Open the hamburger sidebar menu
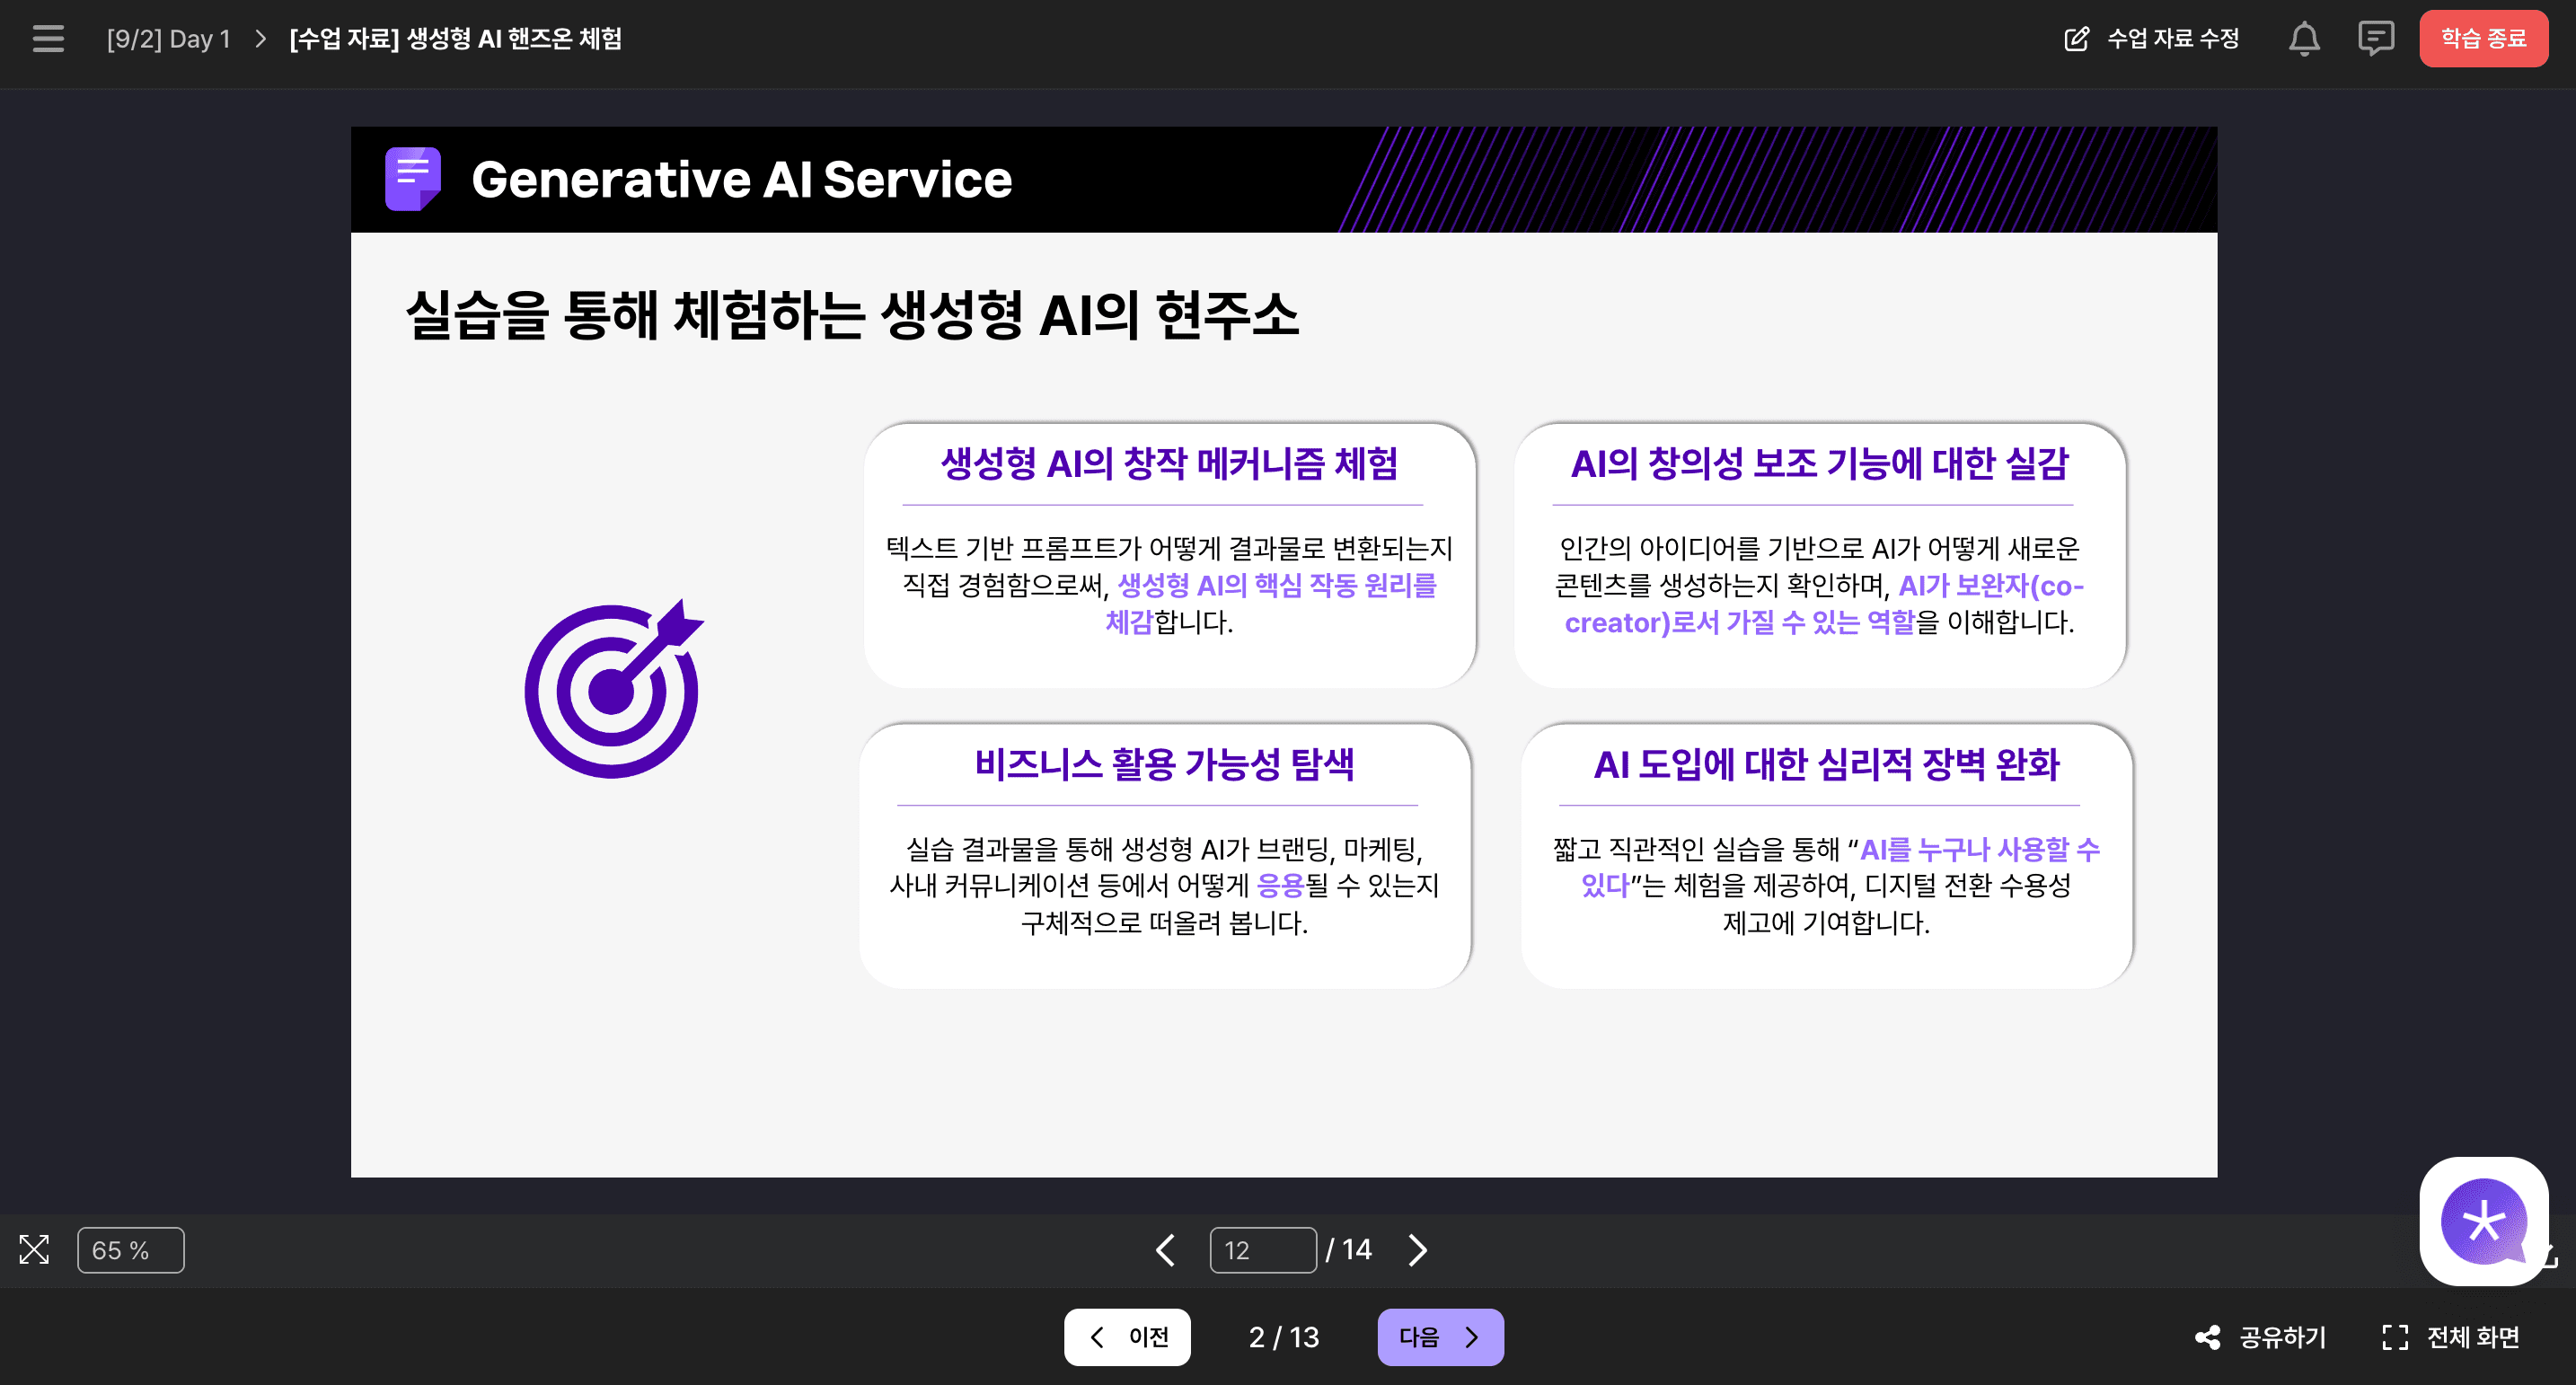Viewport: 2576px width, 1385px height. (48, 39)
